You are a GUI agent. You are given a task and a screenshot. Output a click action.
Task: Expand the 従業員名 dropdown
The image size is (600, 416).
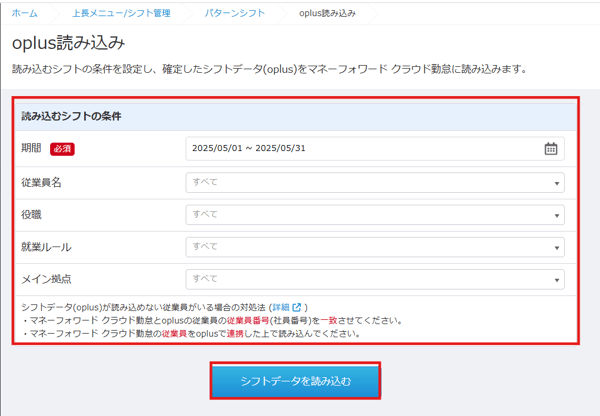pyautogui.click(x=374, y=183)
